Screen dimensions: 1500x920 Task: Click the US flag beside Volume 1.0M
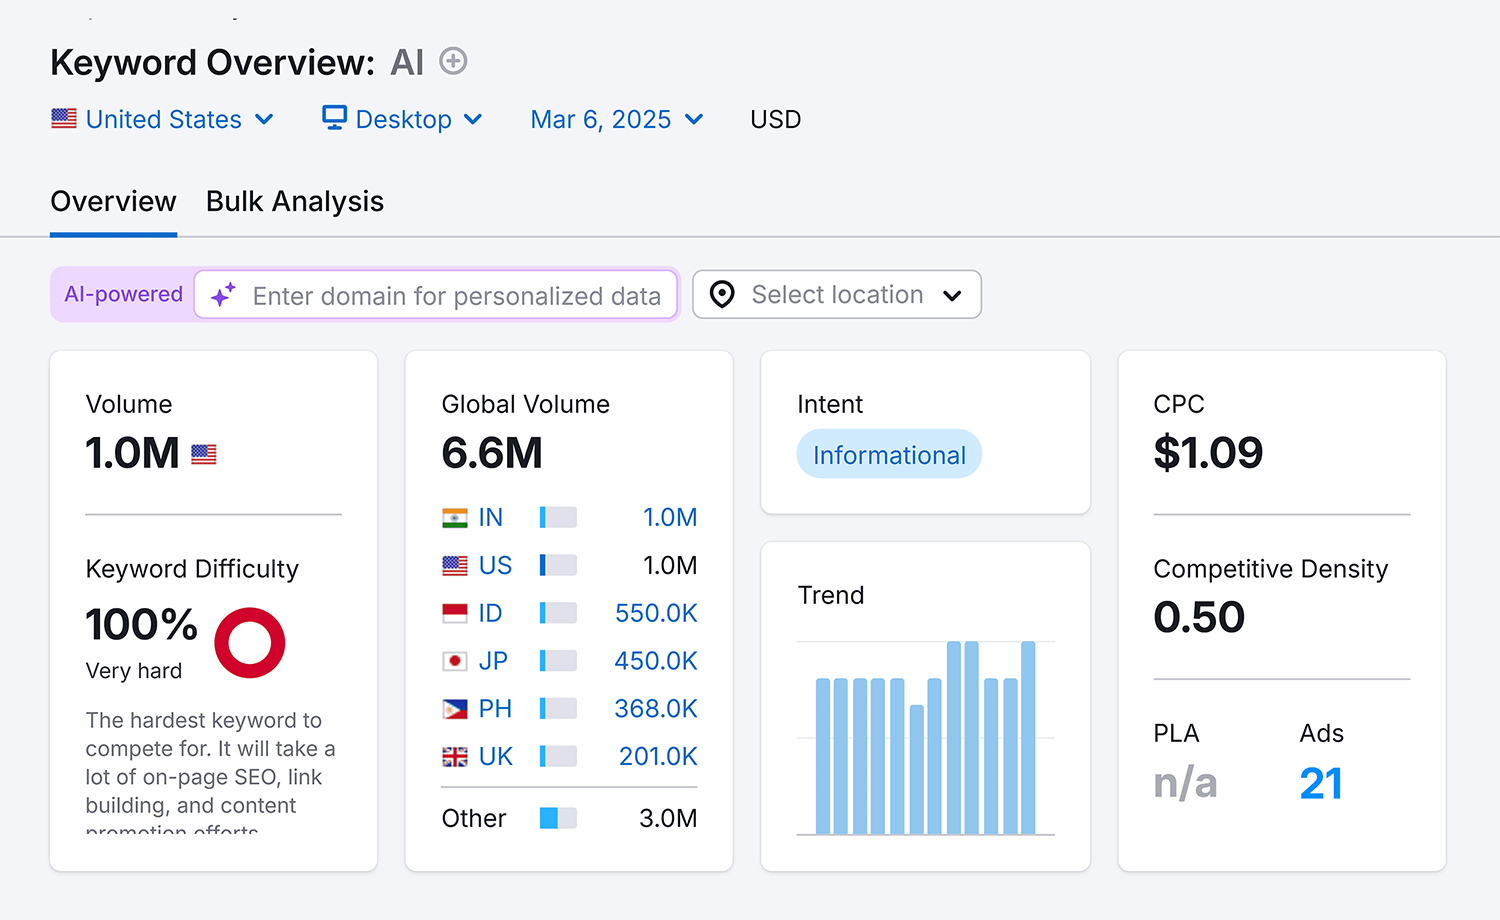(204, 454)
